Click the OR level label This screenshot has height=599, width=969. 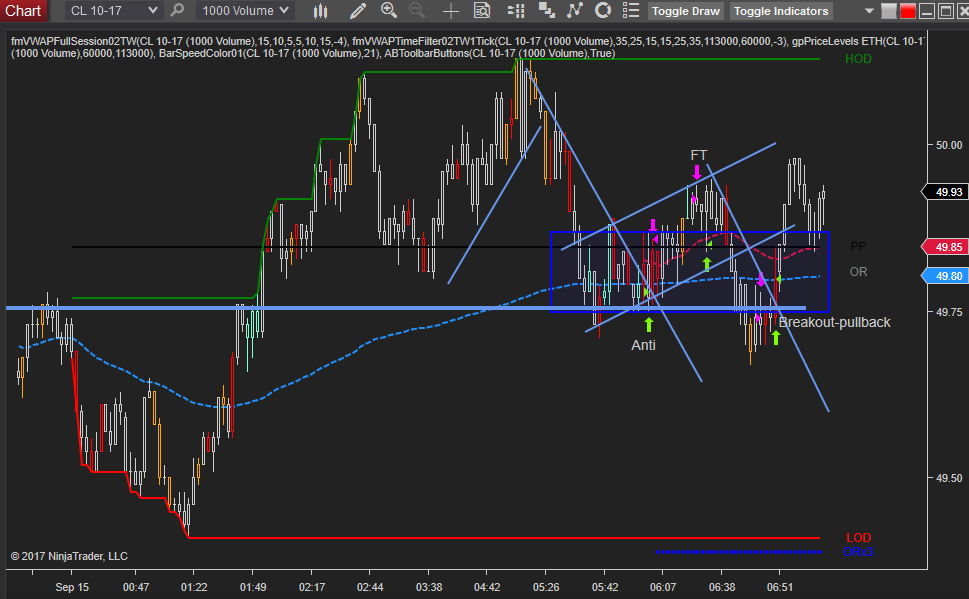[x=858, y=272]
